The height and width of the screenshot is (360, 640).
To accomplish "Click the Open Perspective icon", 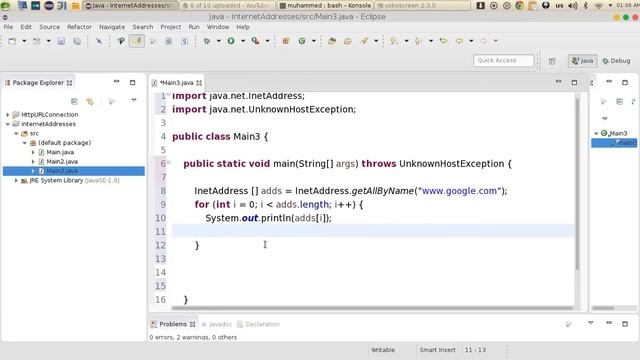I will click(552, 61).
